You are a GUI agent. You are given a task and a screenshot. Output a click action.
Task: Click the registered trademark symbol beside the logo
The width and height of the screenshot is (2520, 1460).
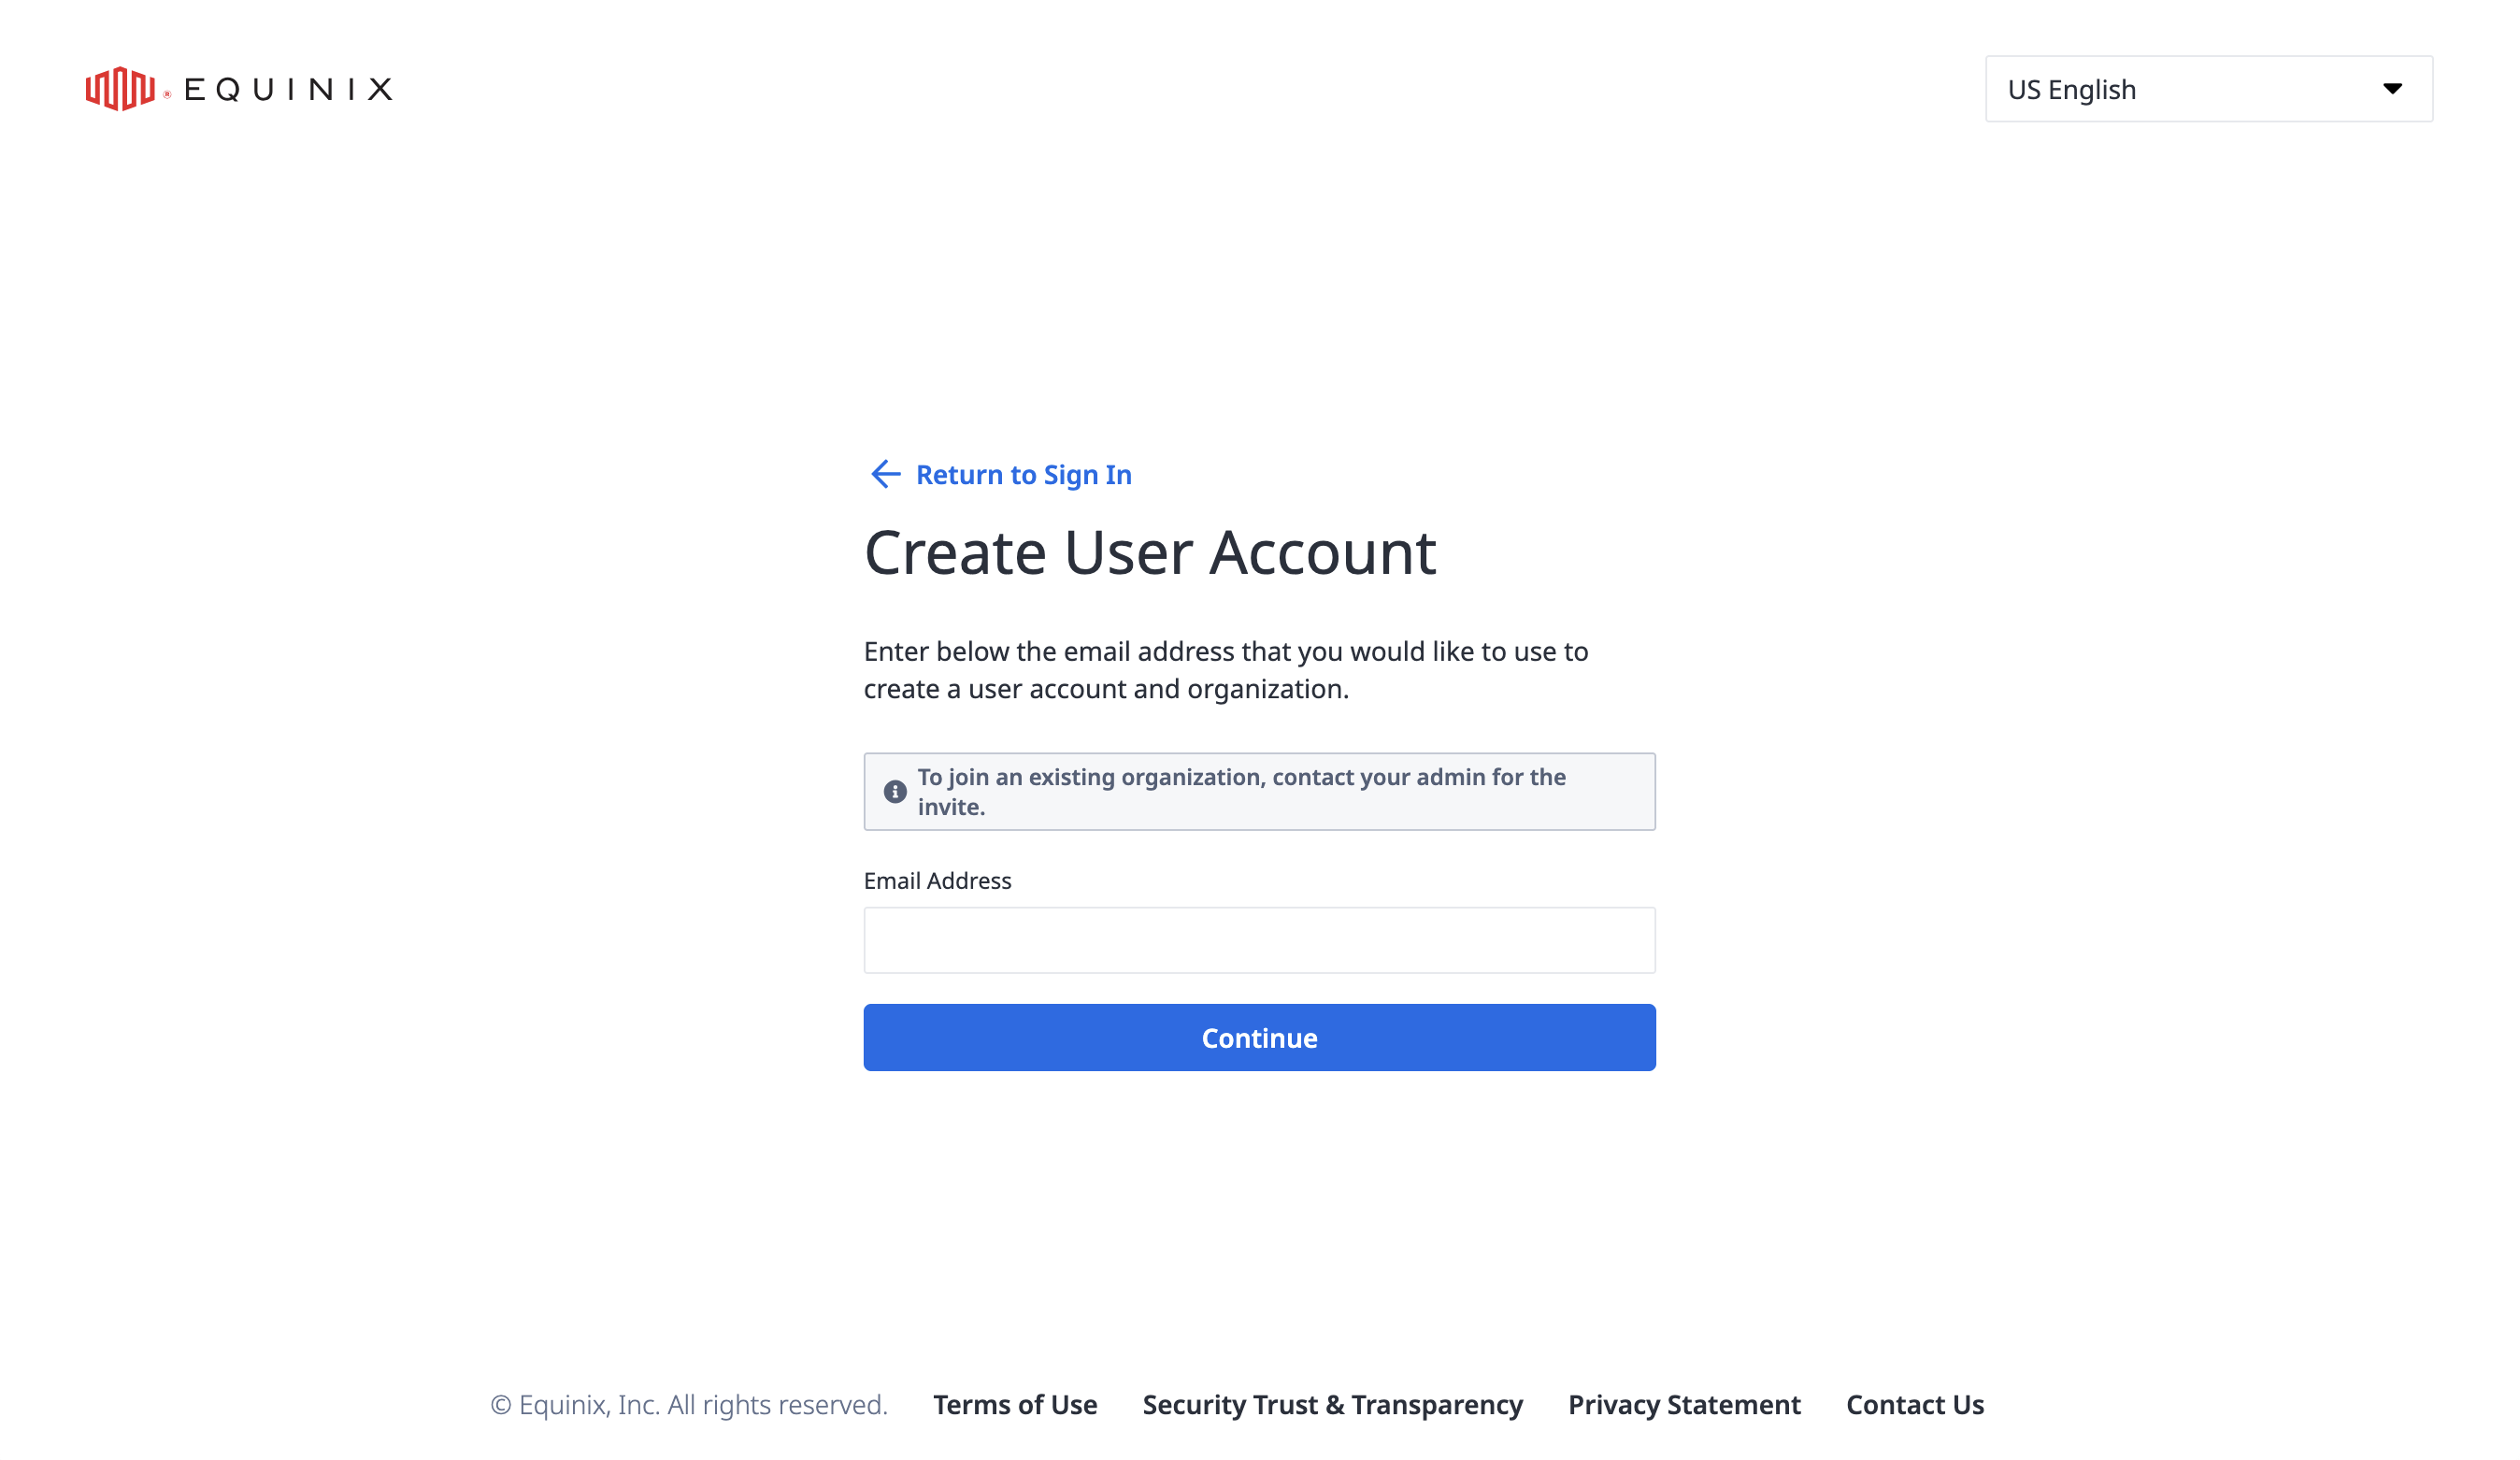pos(167,95)
